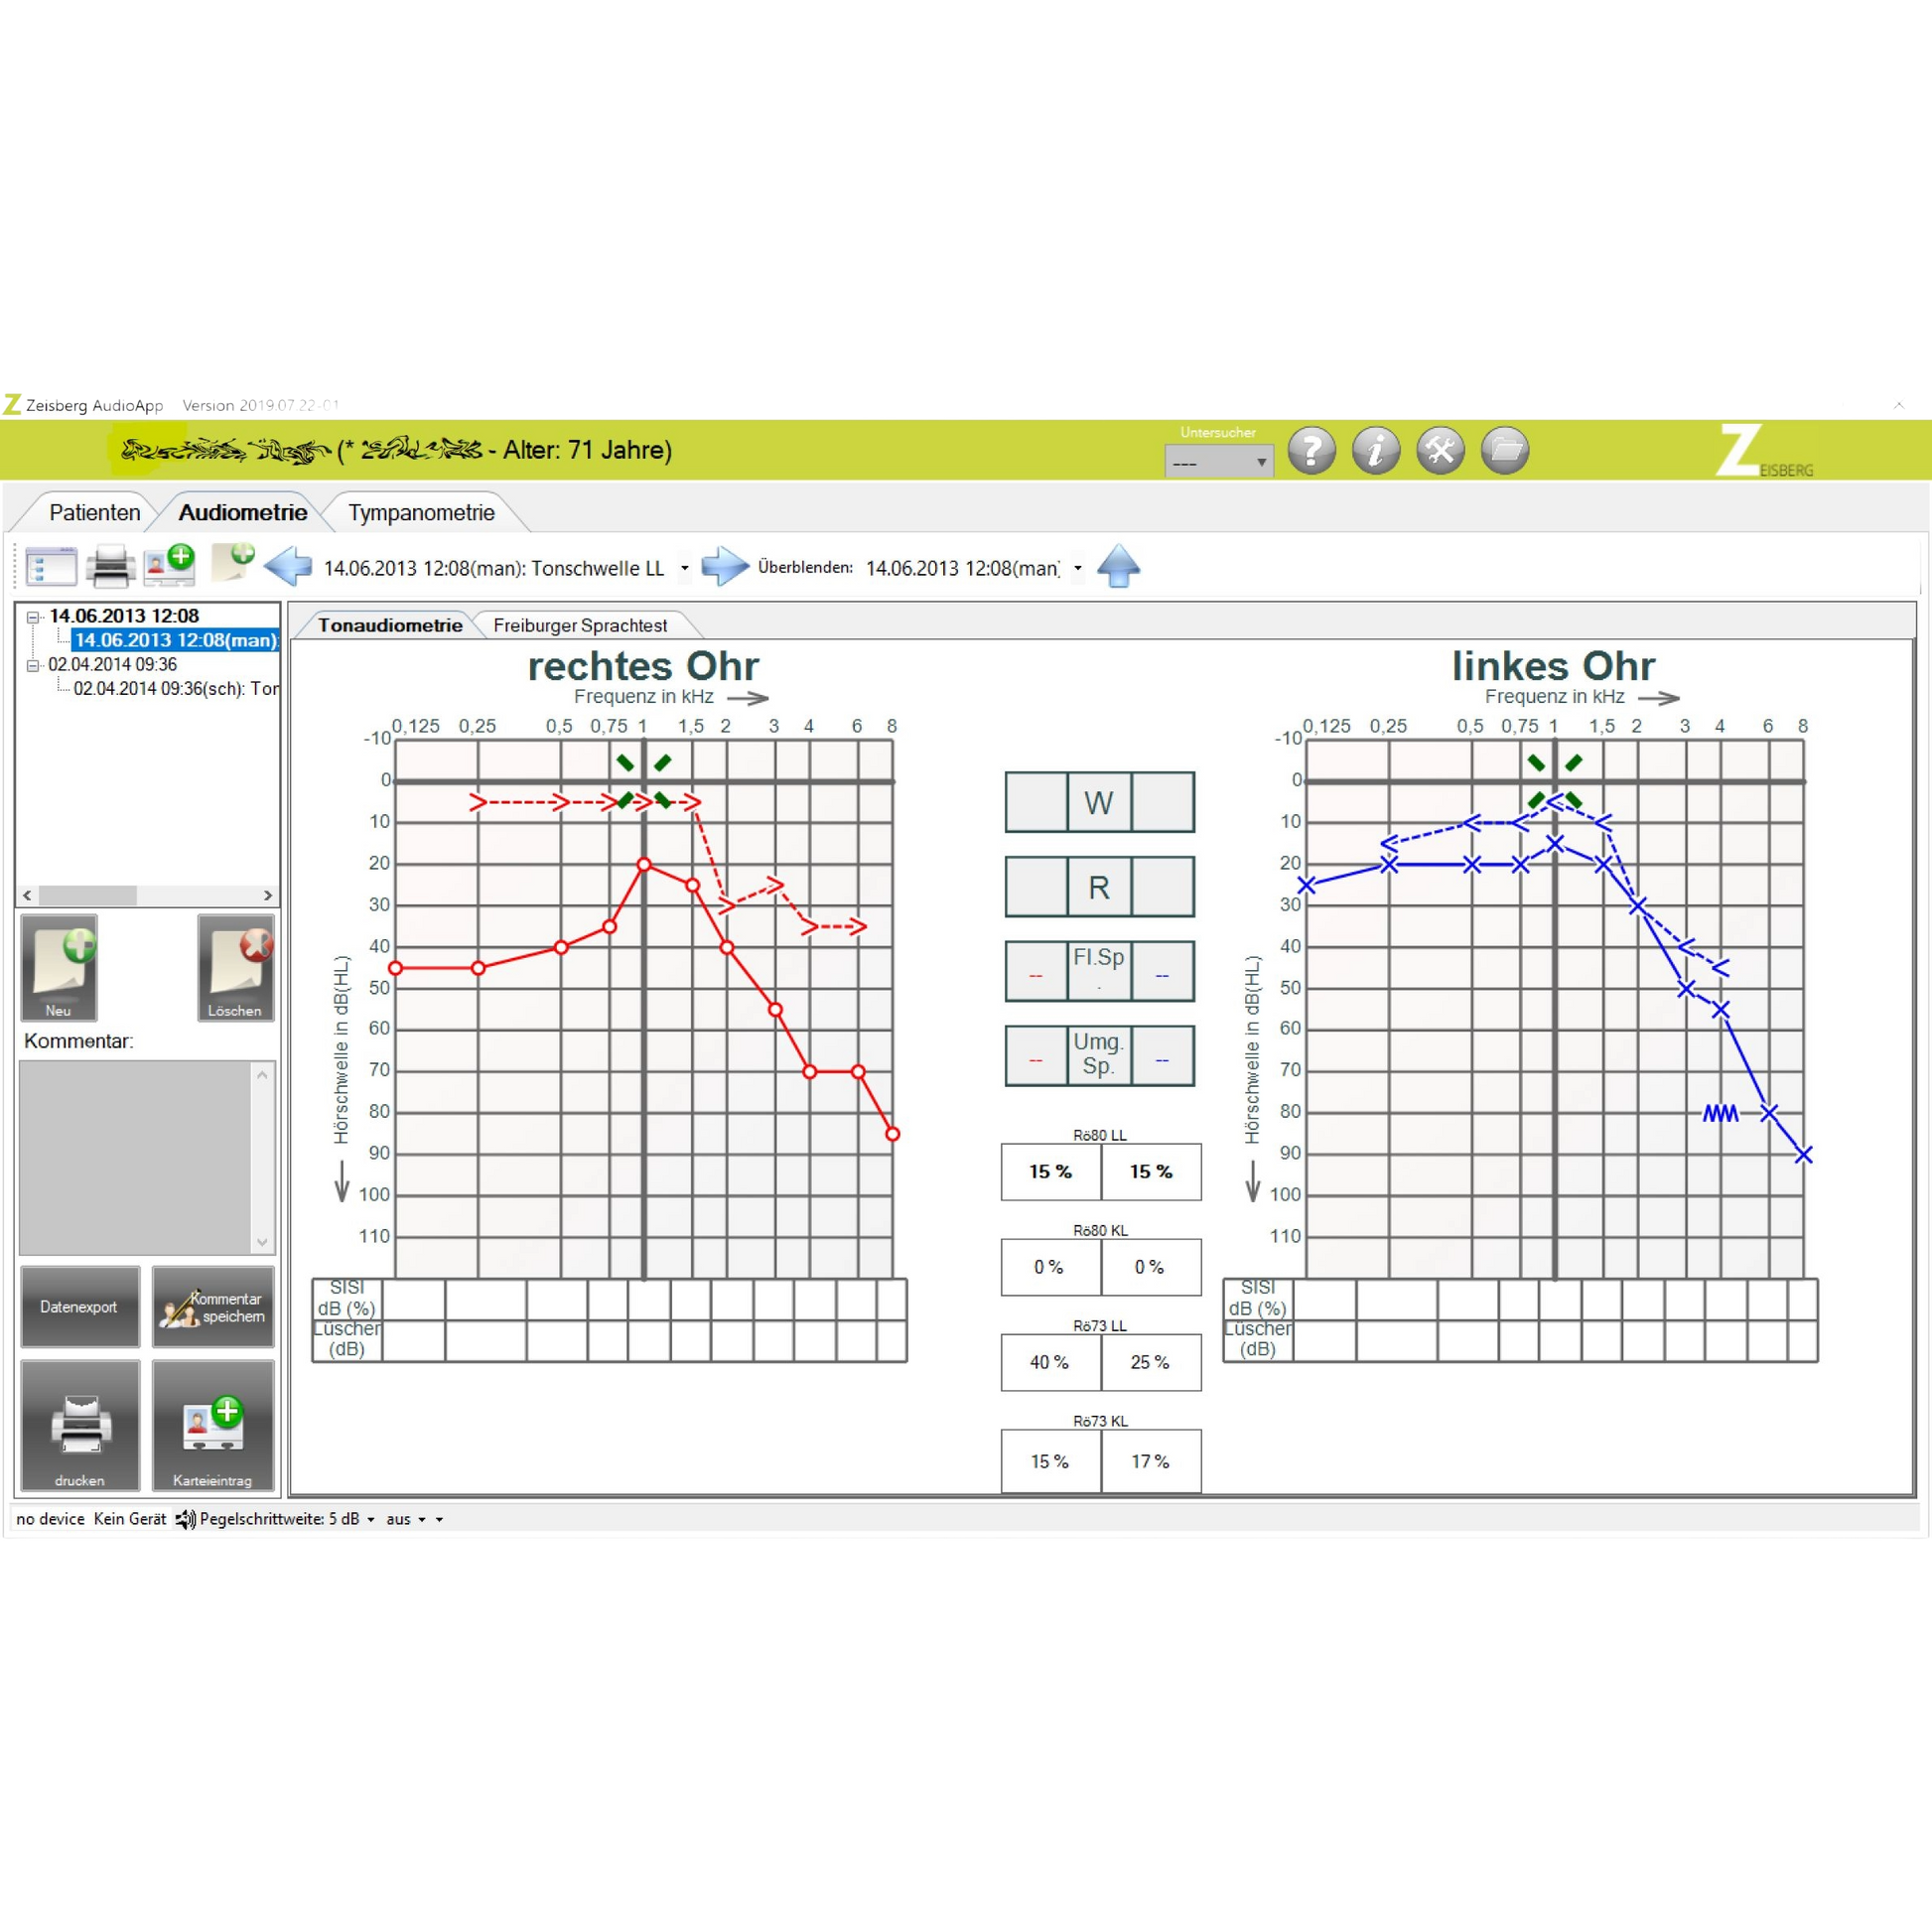The width and height of the screenshot is (1932, 1932).
Task: Click the cell left of the W button
Action: 1036,802
